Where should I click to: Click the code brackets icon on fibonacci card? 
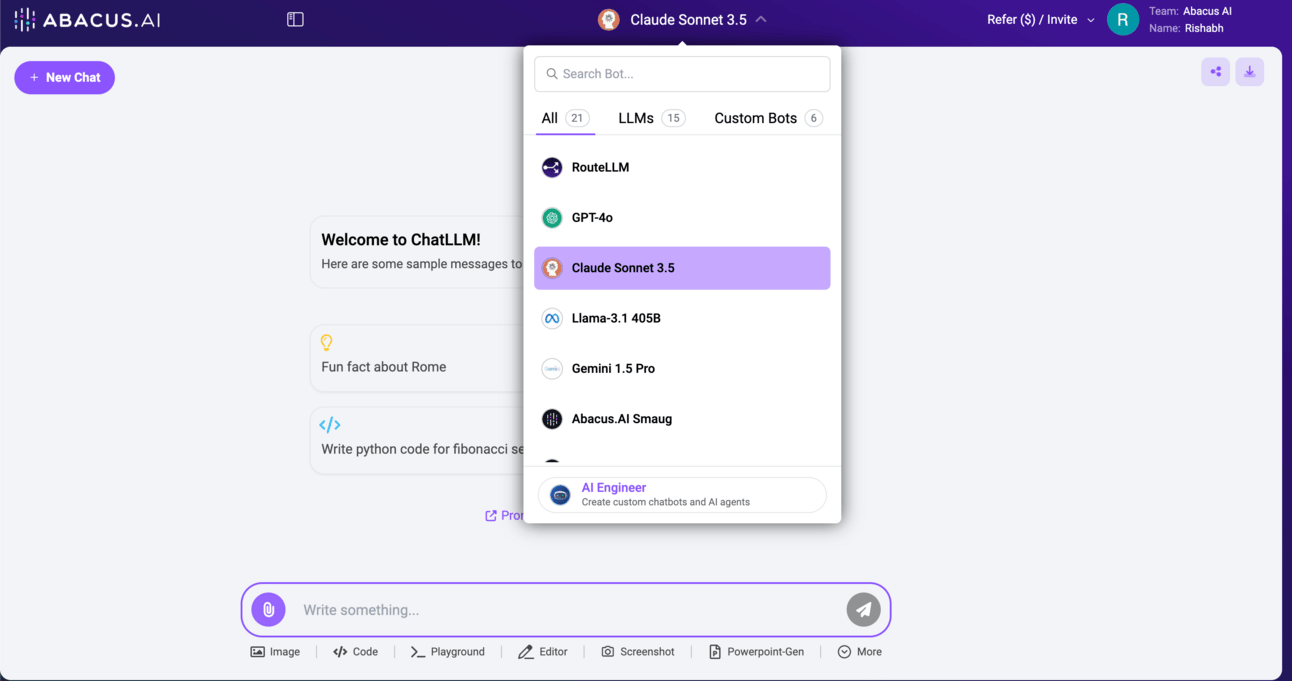[x=330, y=425]
